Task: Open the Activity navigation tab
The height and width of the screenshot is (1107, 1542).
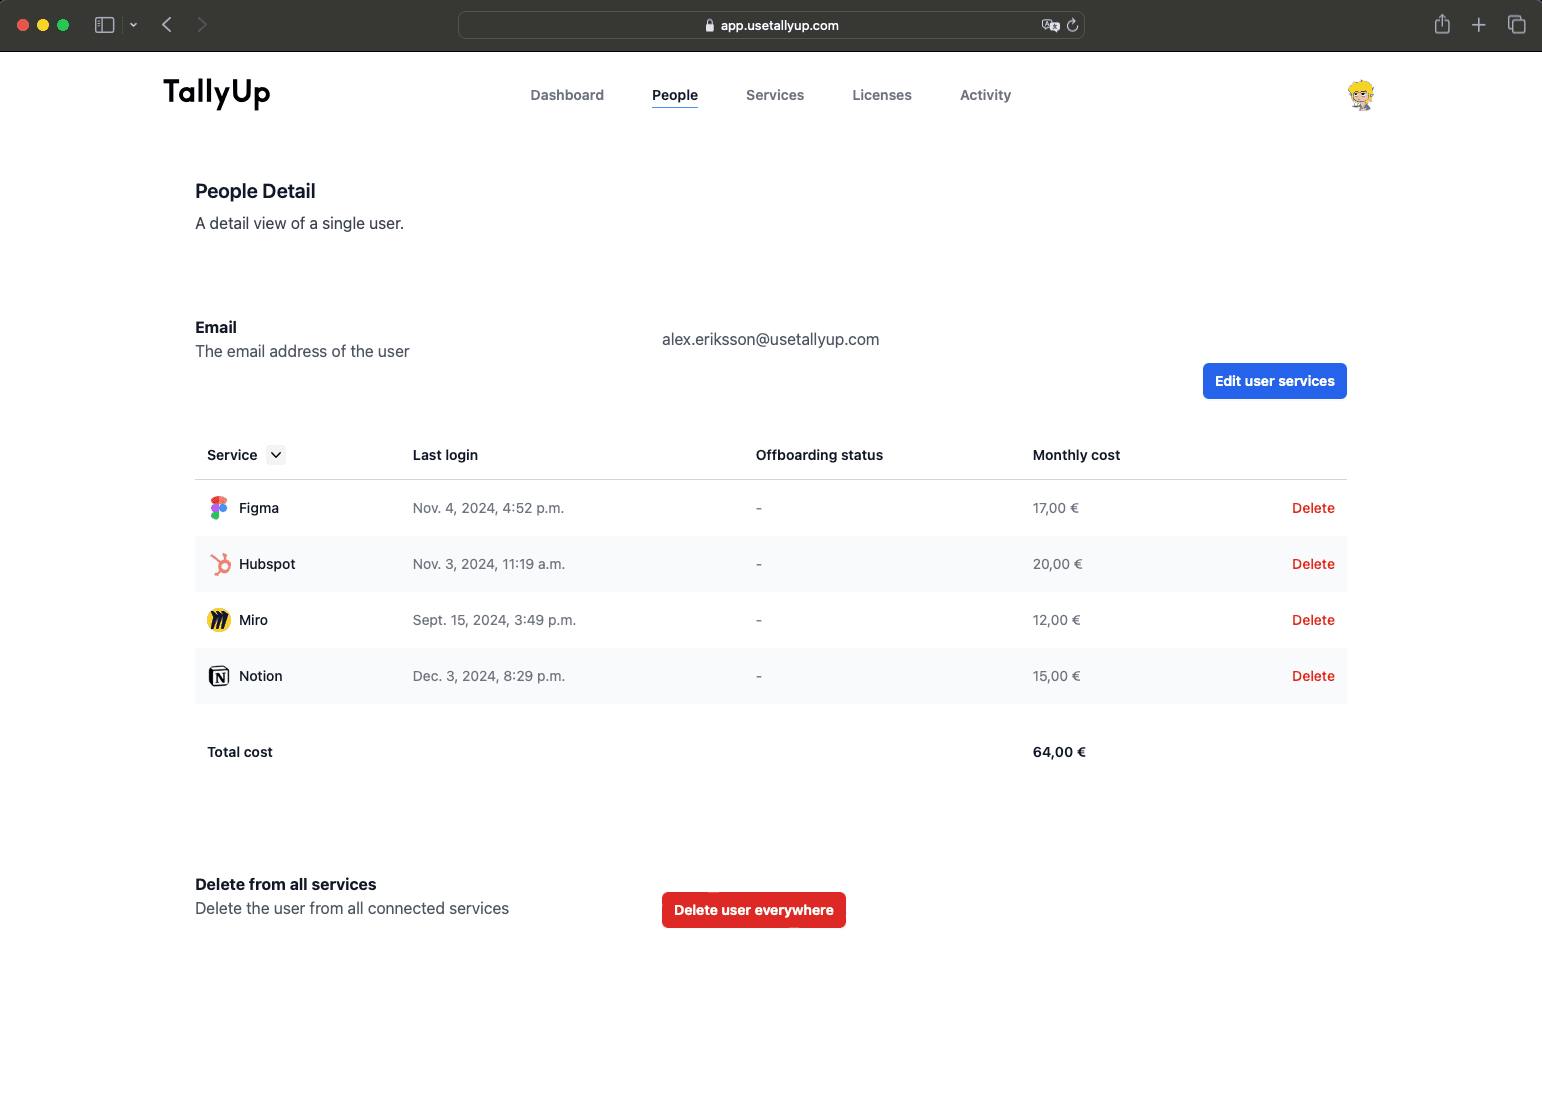Action: 985,95
